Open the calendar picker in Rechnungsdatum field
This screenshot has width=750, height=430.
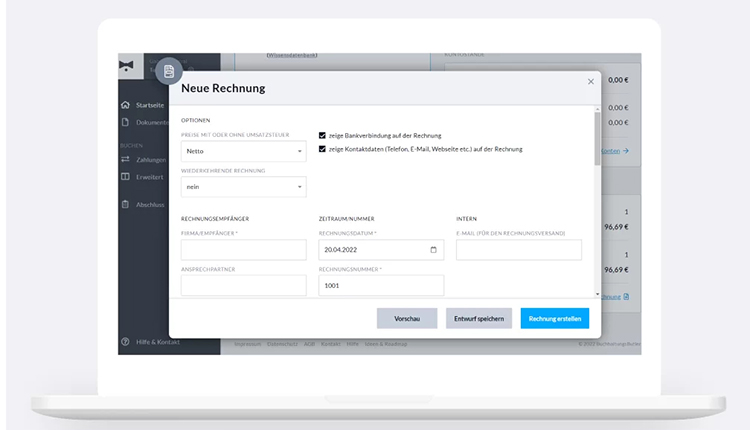tap(433, 250)
